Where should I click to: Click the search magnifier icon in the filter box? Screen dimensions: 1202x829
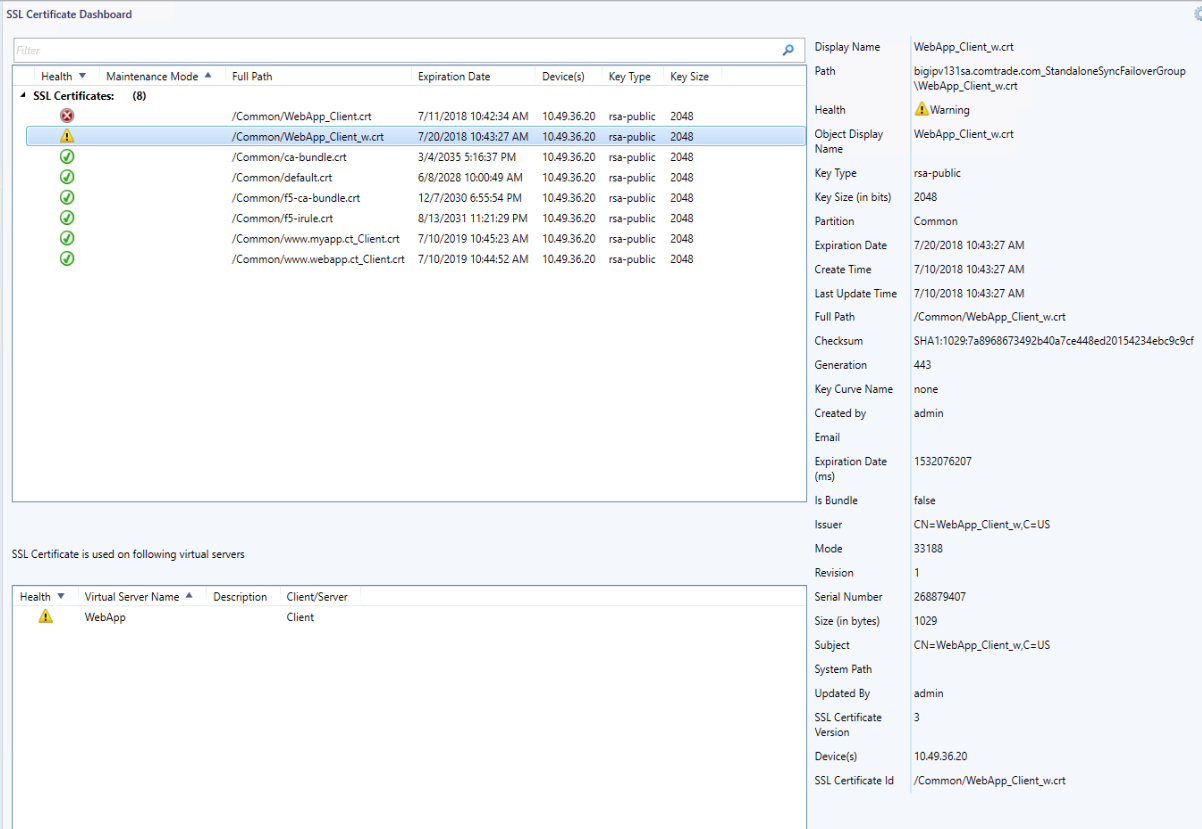click(x=789, y=49)
